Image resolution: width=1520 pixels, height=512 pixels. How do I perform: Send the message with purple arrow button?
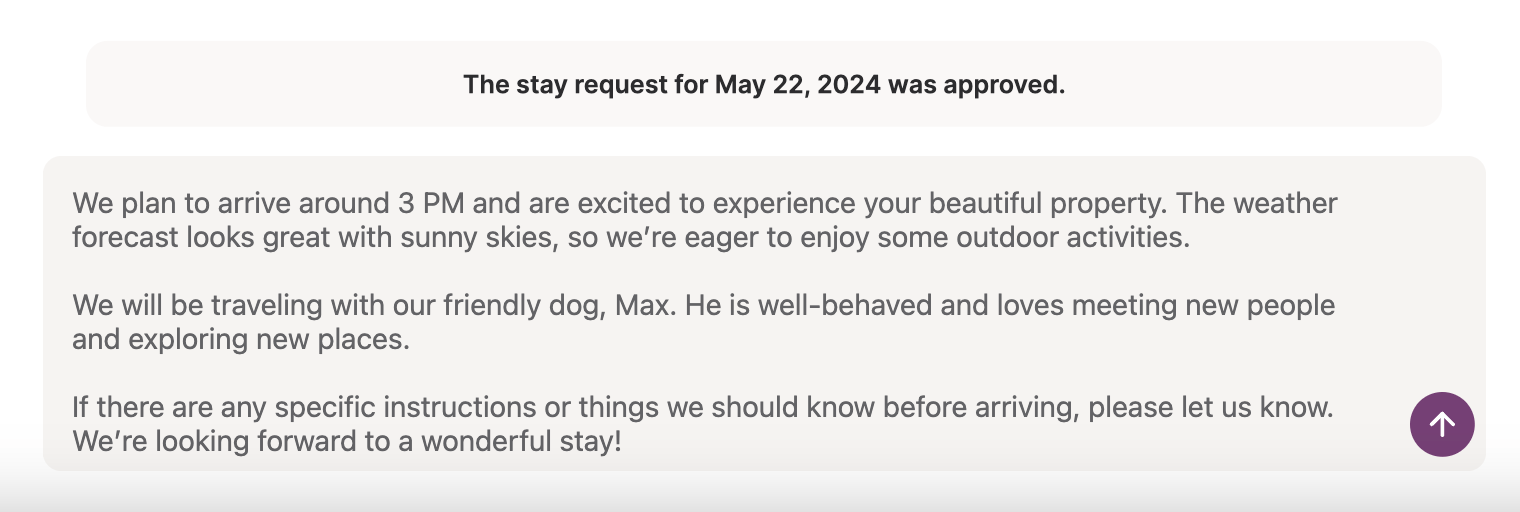[1442, 425]
